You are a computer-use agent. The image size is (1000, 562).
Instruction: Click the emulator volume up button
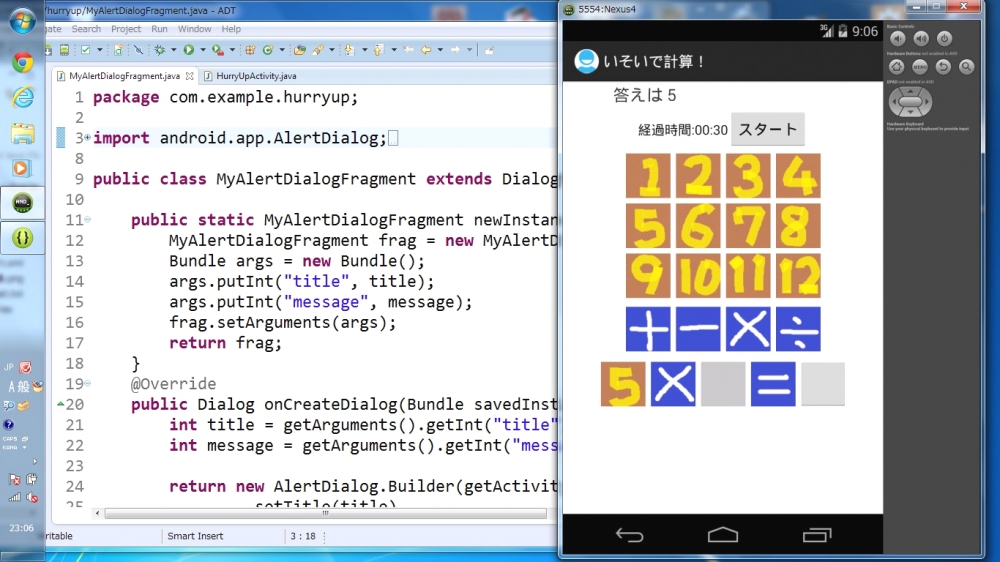point(921,39)
